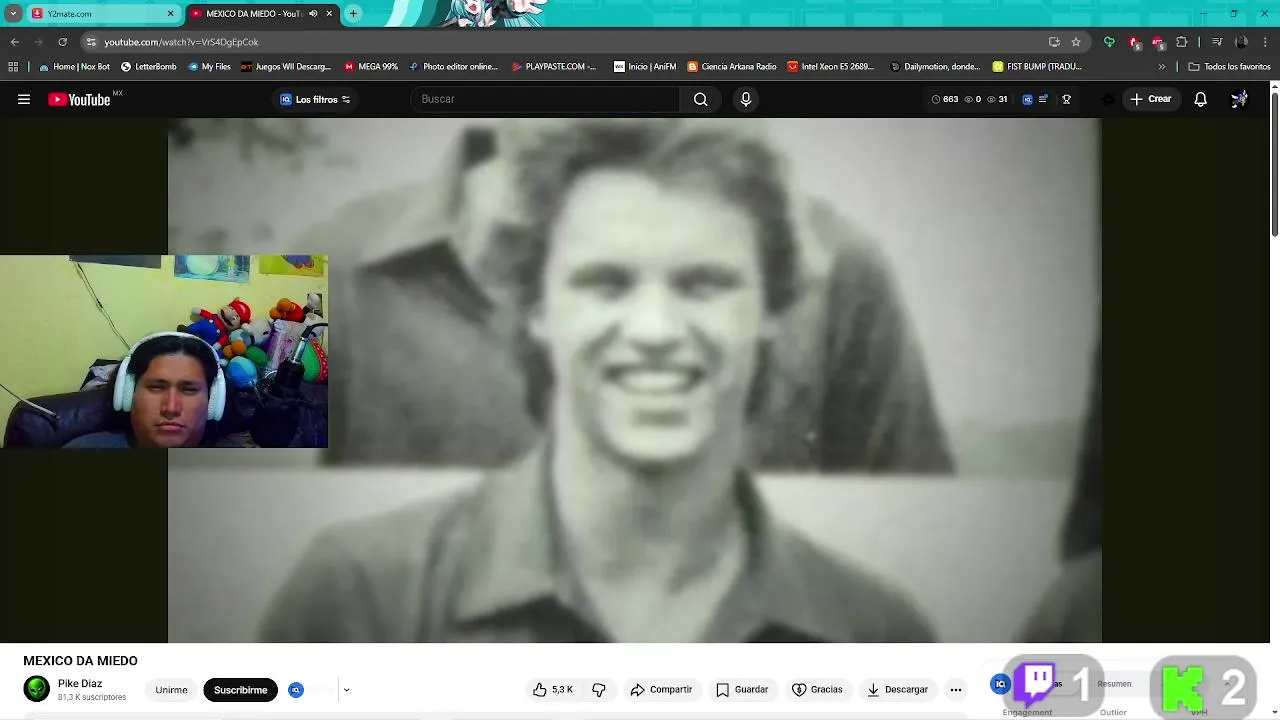Click the video player frame
Viewport: 1280px width, 720px height.
click(635, 380)
